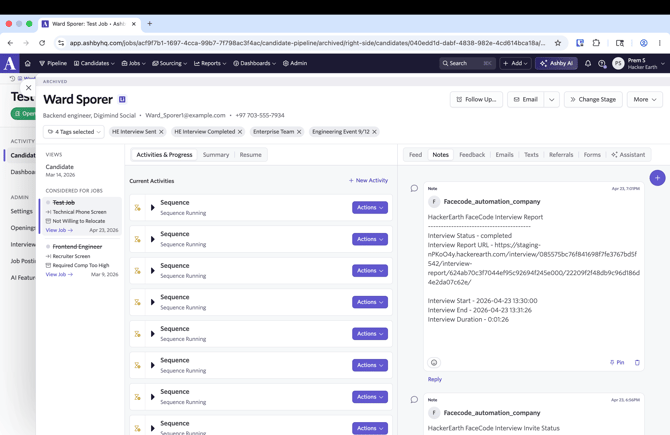
Task: Open View Job link for Test Job
Action: (x=59, y=230)
